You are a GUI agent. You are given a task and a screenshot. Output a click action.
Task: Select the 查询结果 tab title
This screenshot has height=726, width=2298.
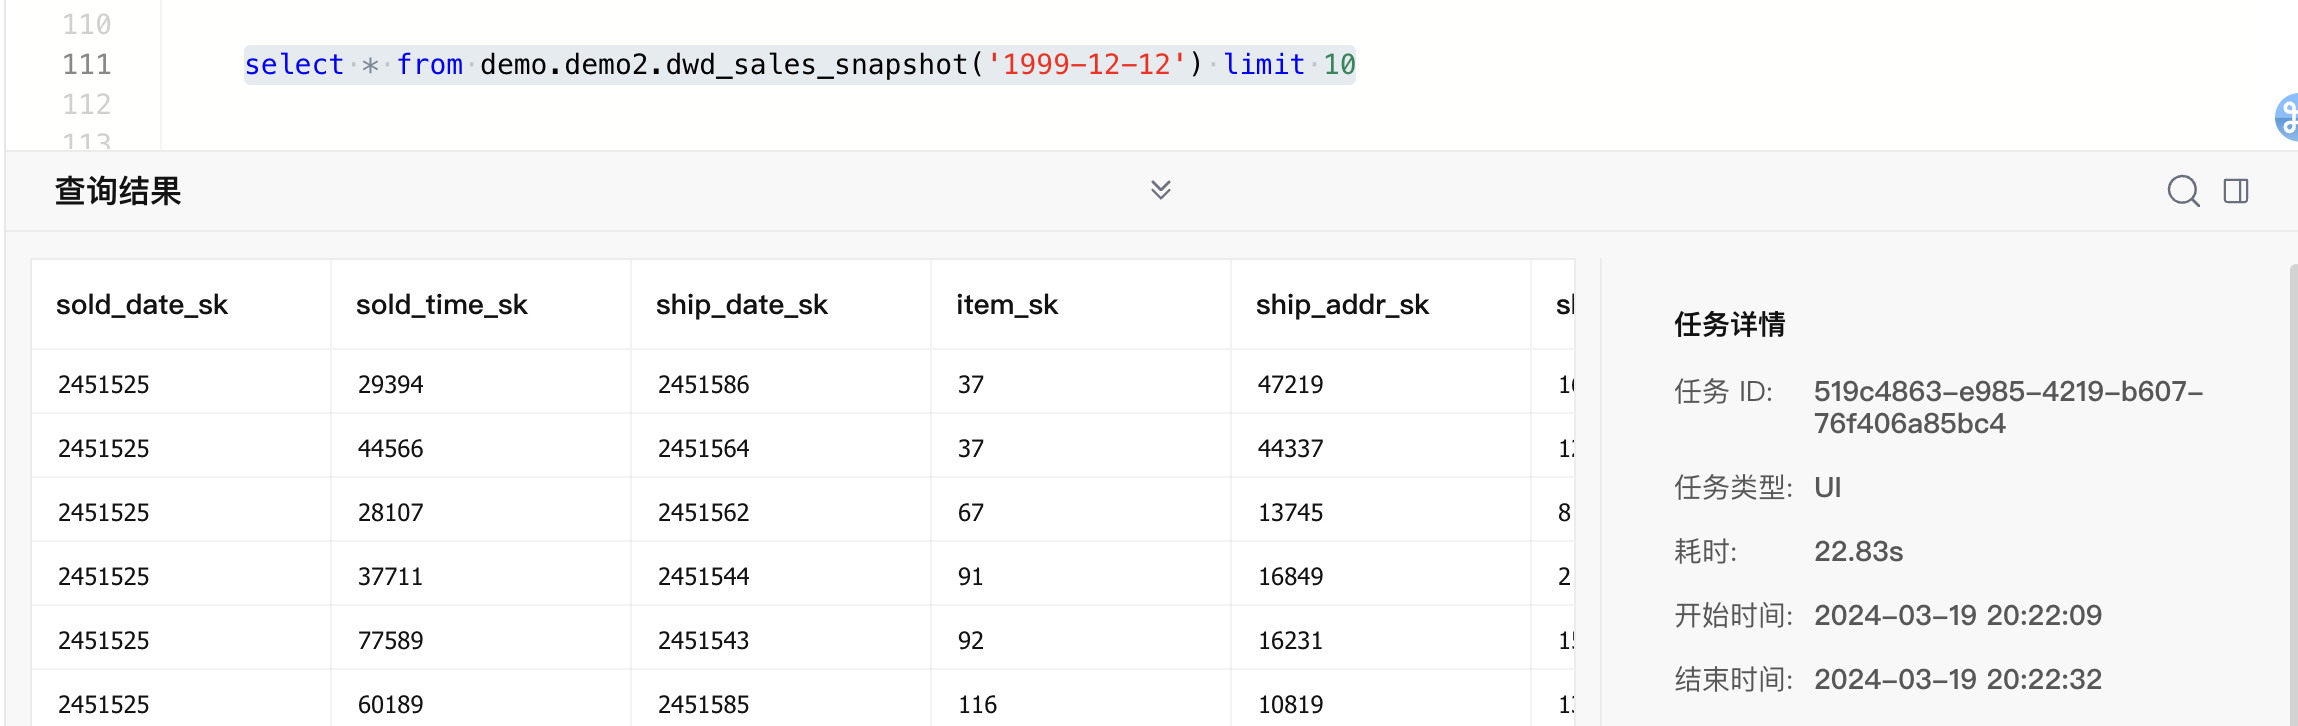118,191
